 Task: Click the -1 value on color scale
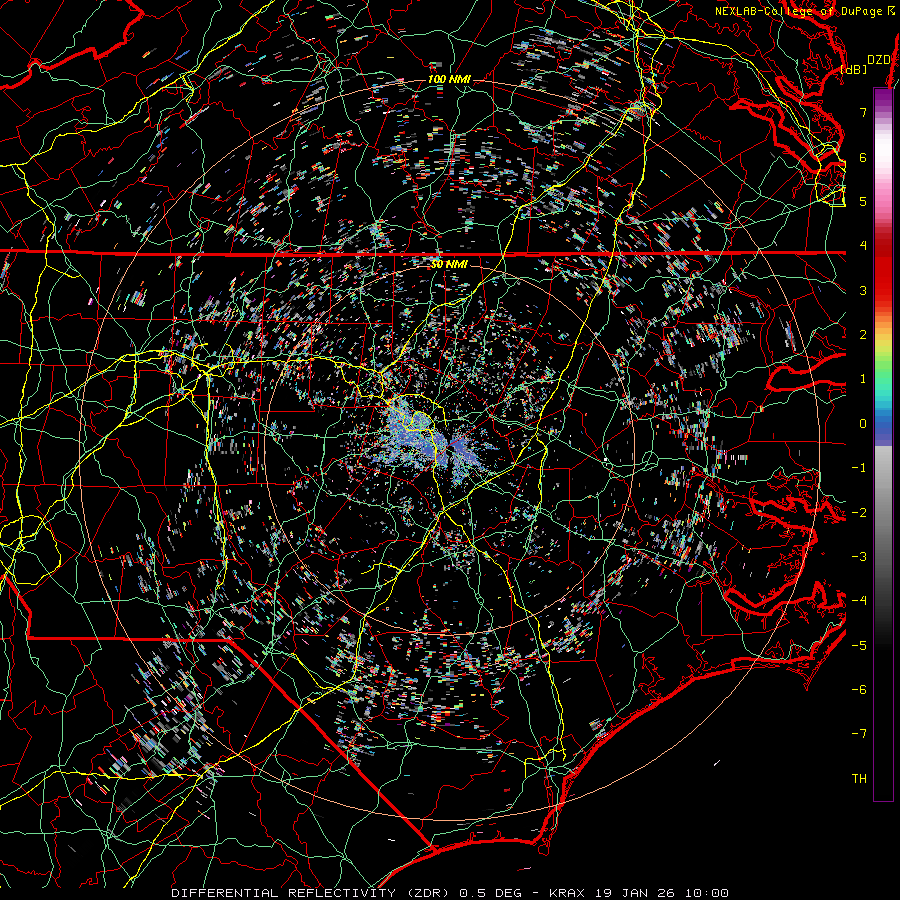click(x=859, y=468)
